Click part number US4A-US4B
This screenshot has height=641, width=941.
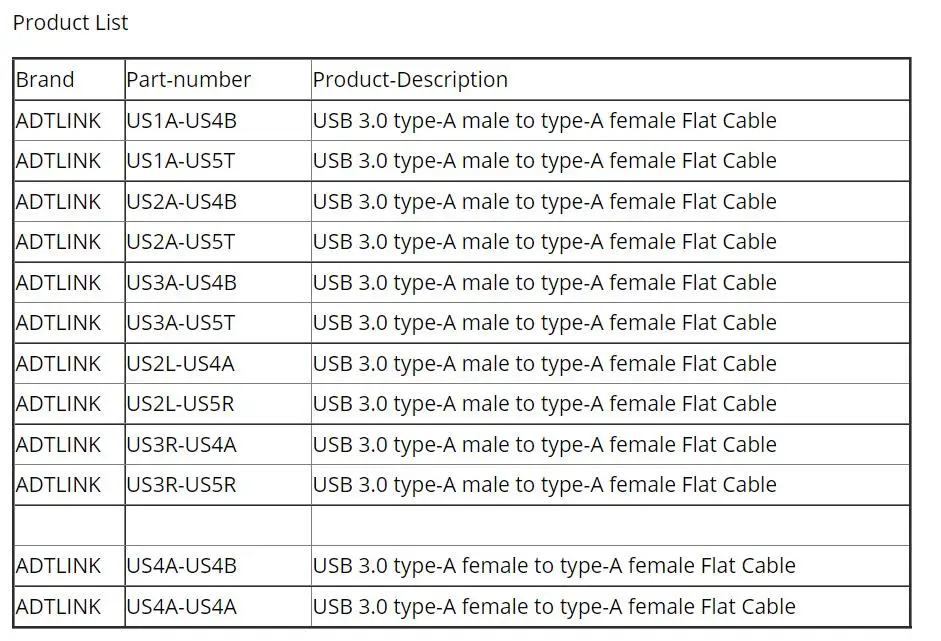[x=181, y=566]
